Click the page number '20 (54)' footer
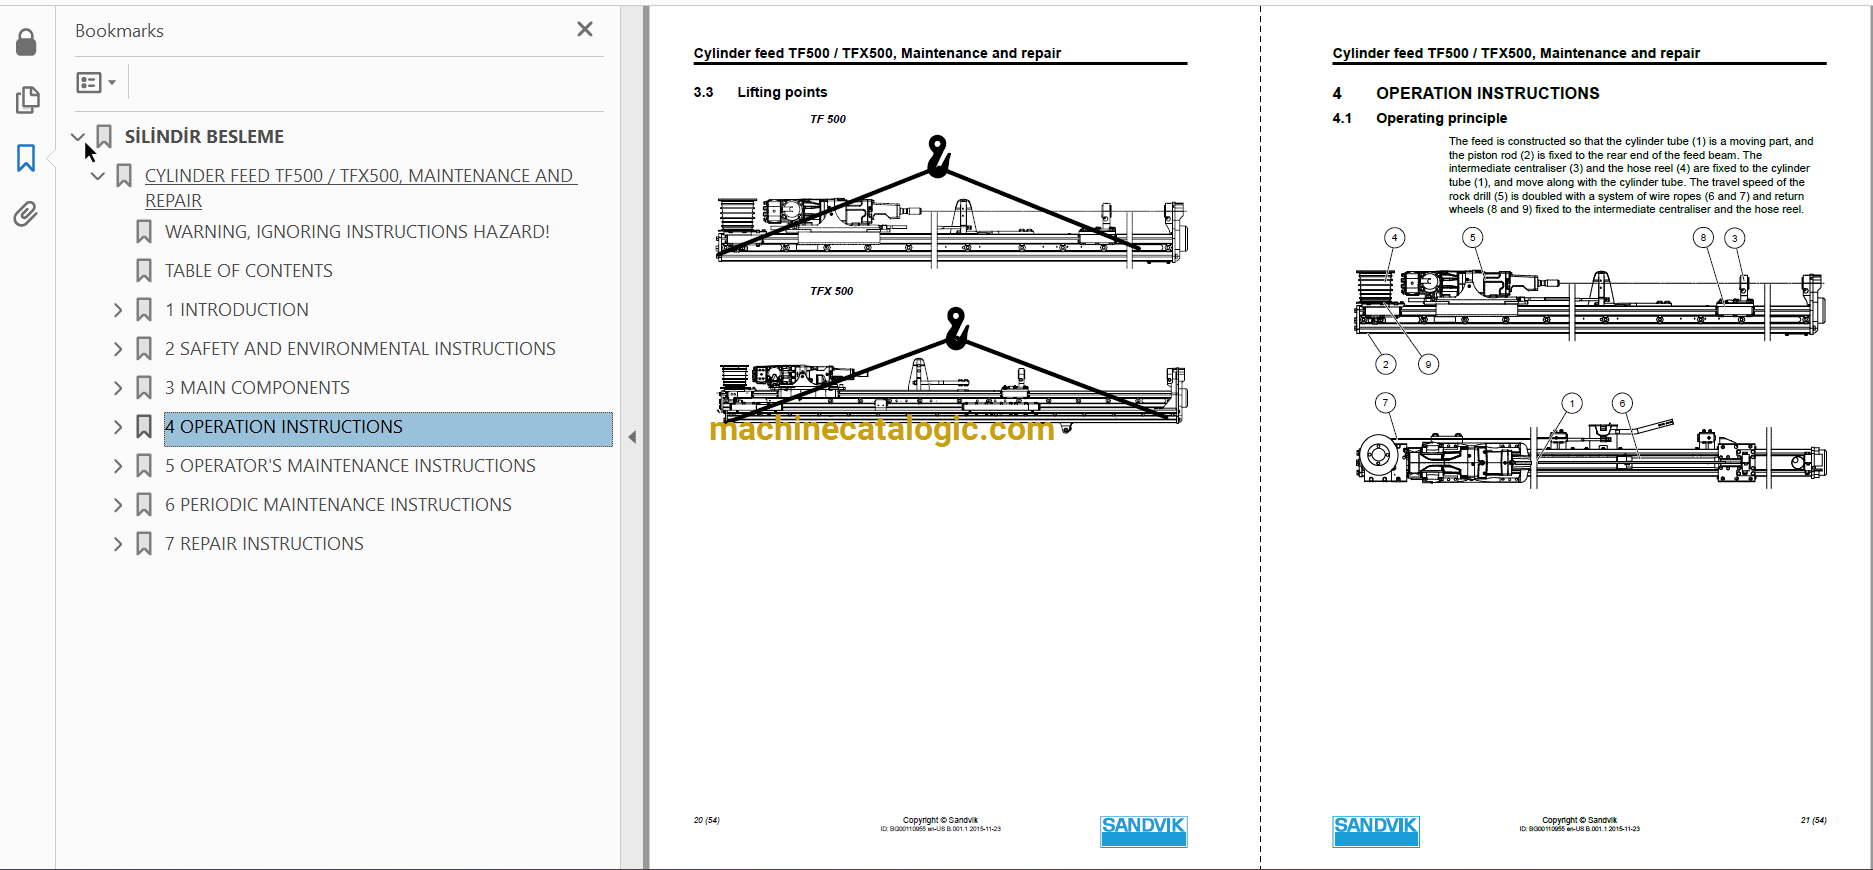 pos(707,821)
